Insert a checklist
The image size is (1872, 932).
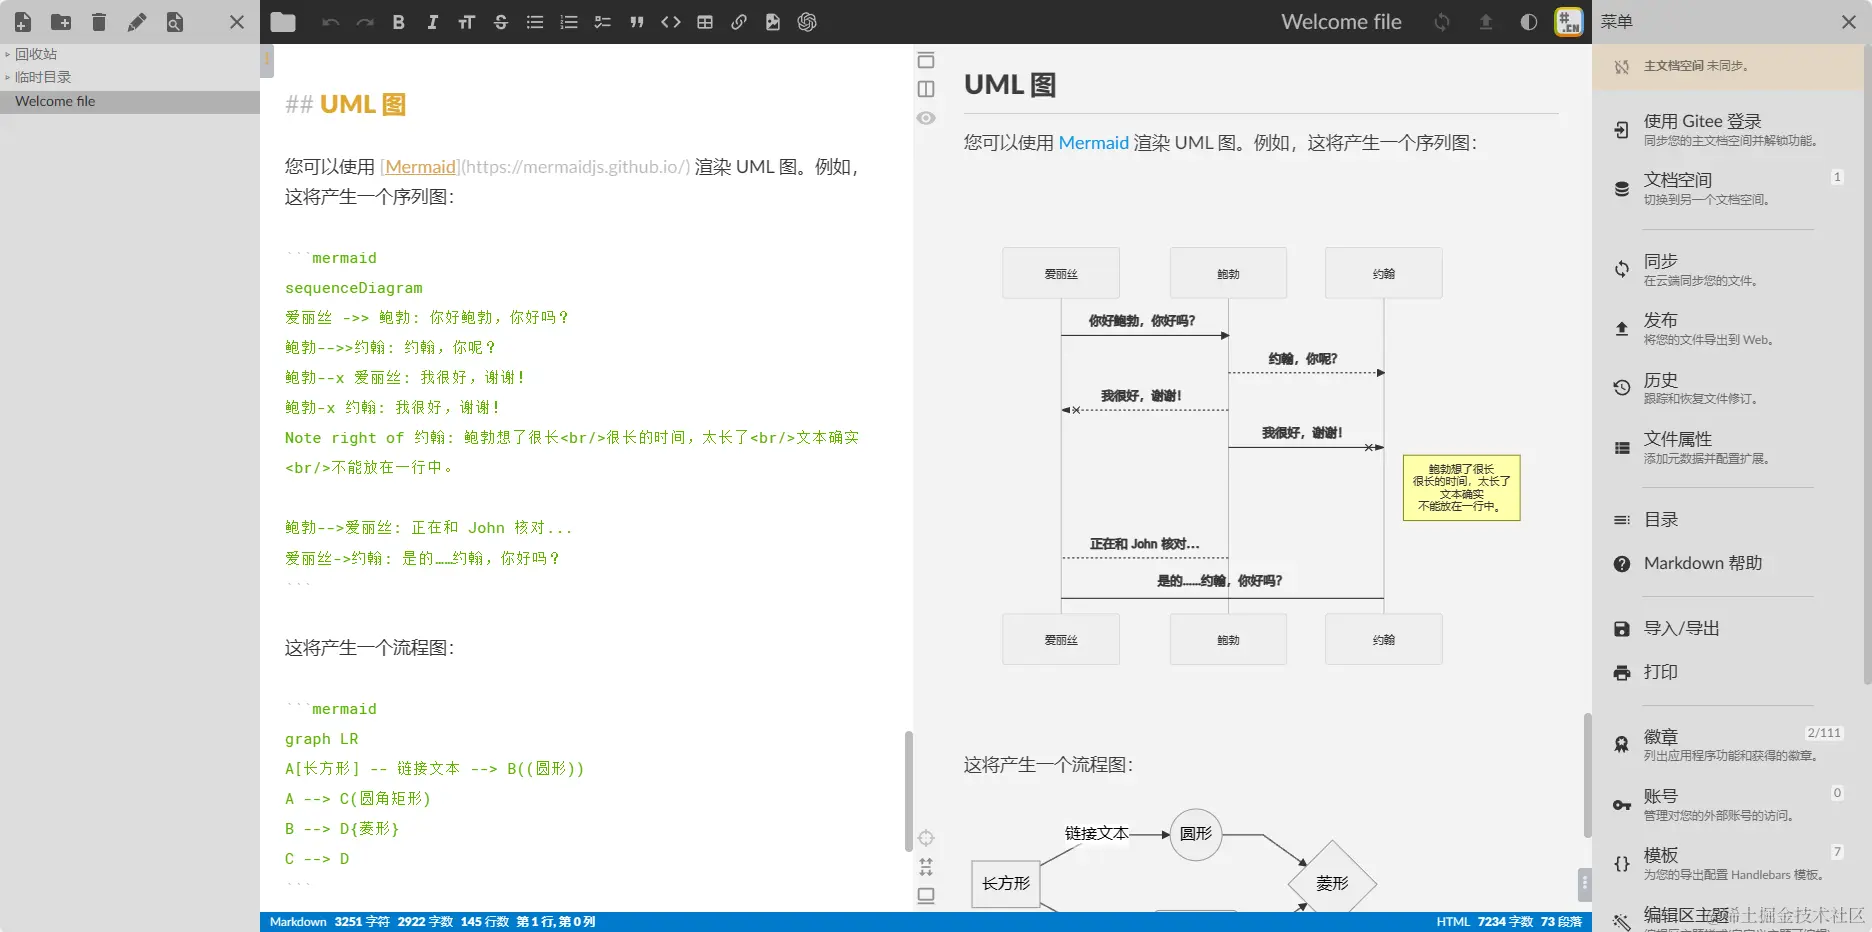[603, 22]
